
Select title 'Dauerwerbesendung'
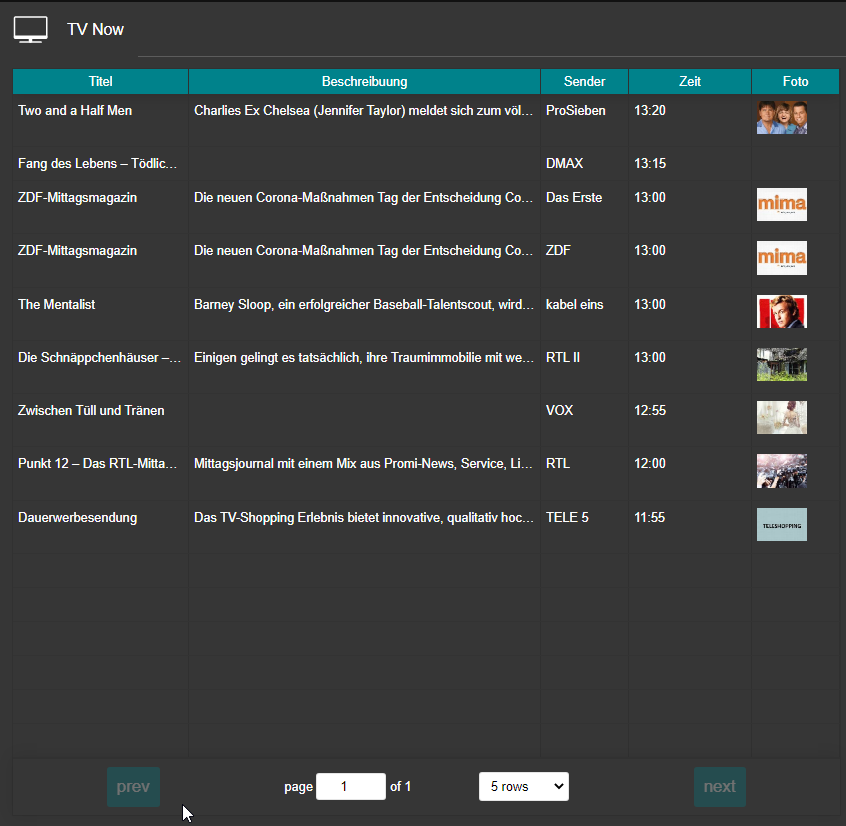(78, 517)
